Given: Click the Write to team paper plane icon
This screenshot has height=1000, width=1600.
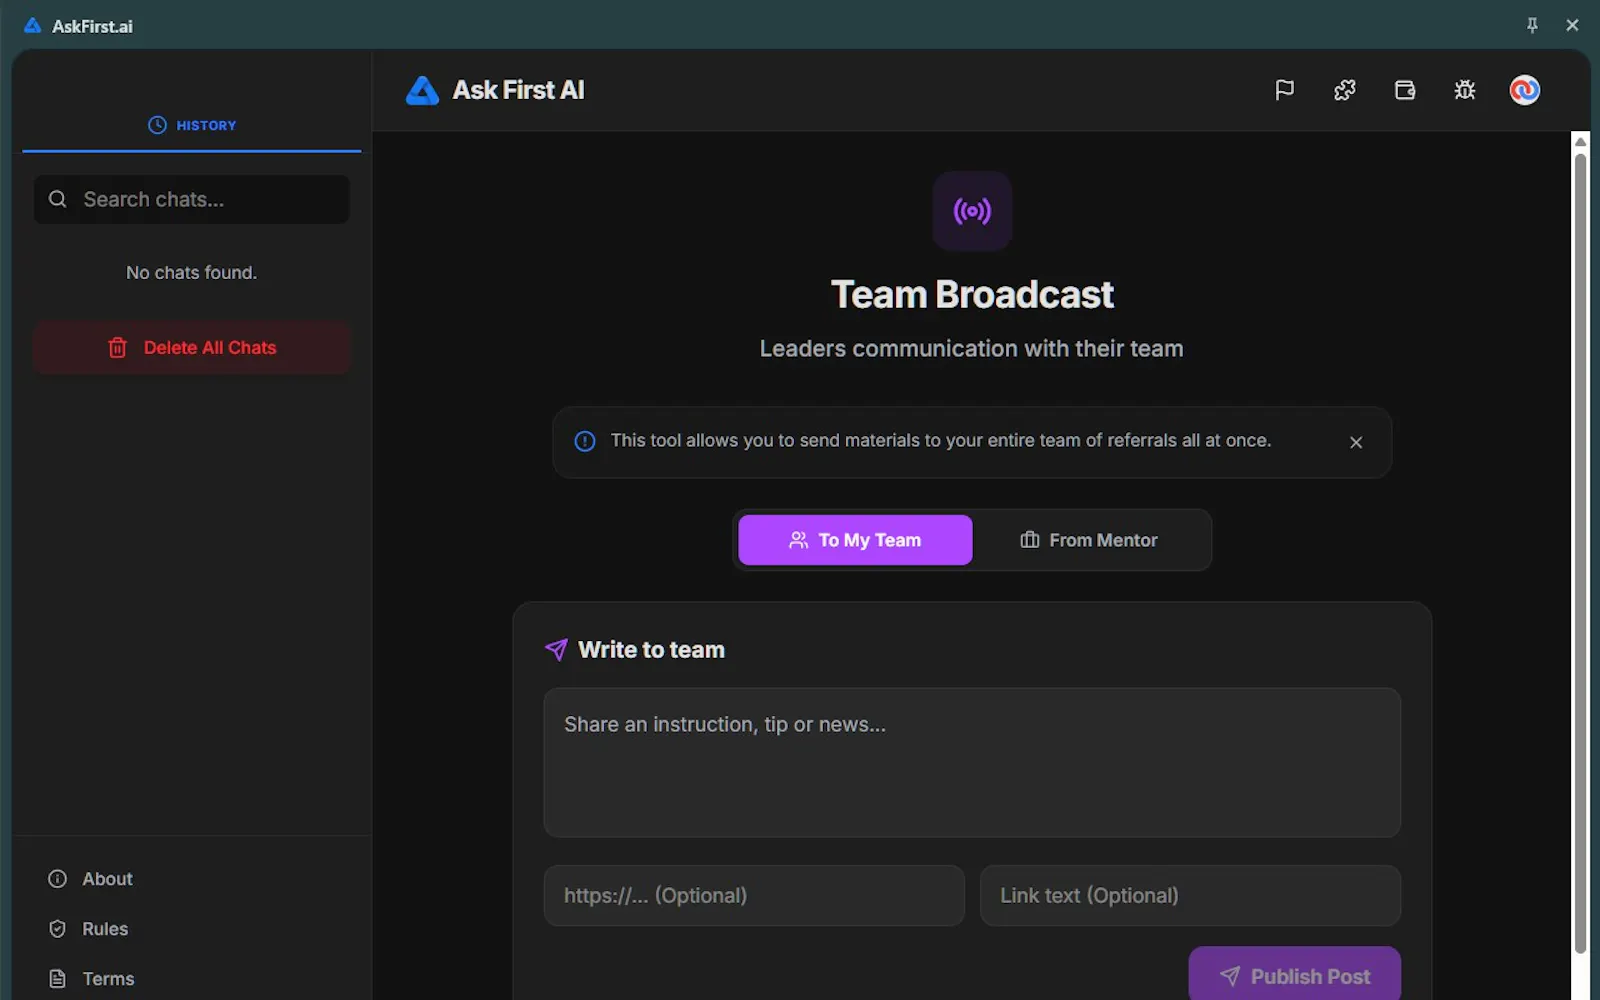Looking at the screenshot, I should point(556,650).
